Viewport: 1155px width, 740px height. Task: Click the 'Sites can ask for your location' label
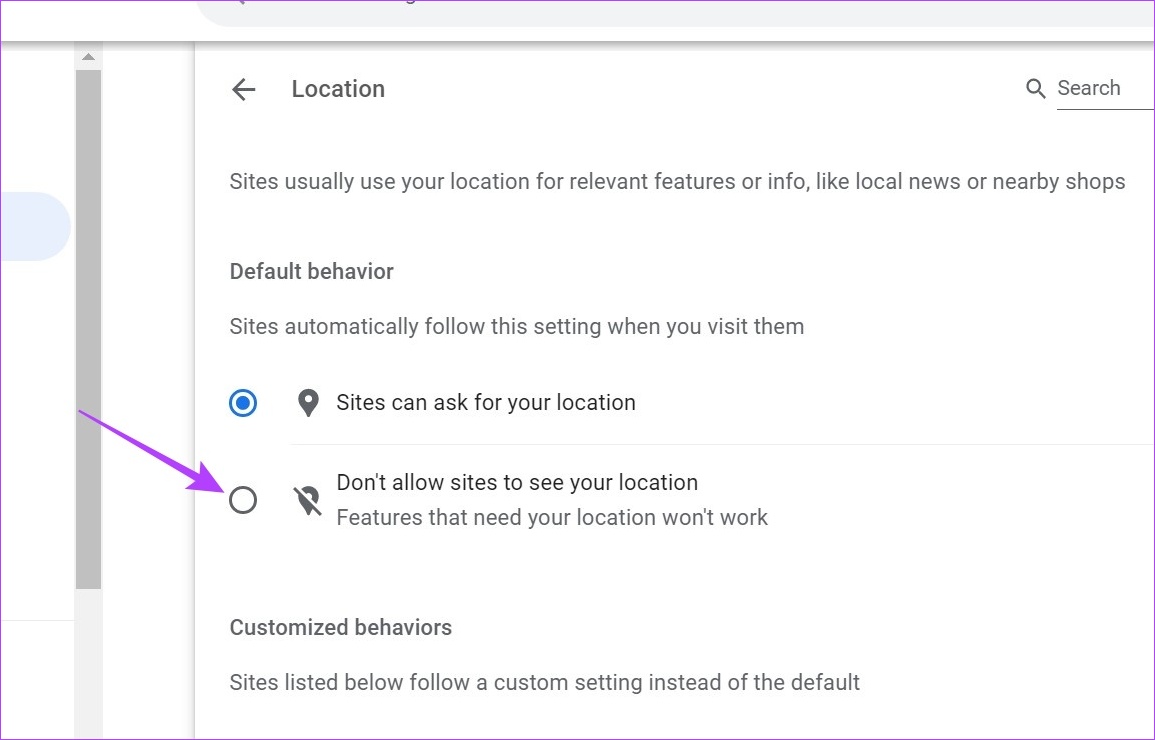point(485,402)
